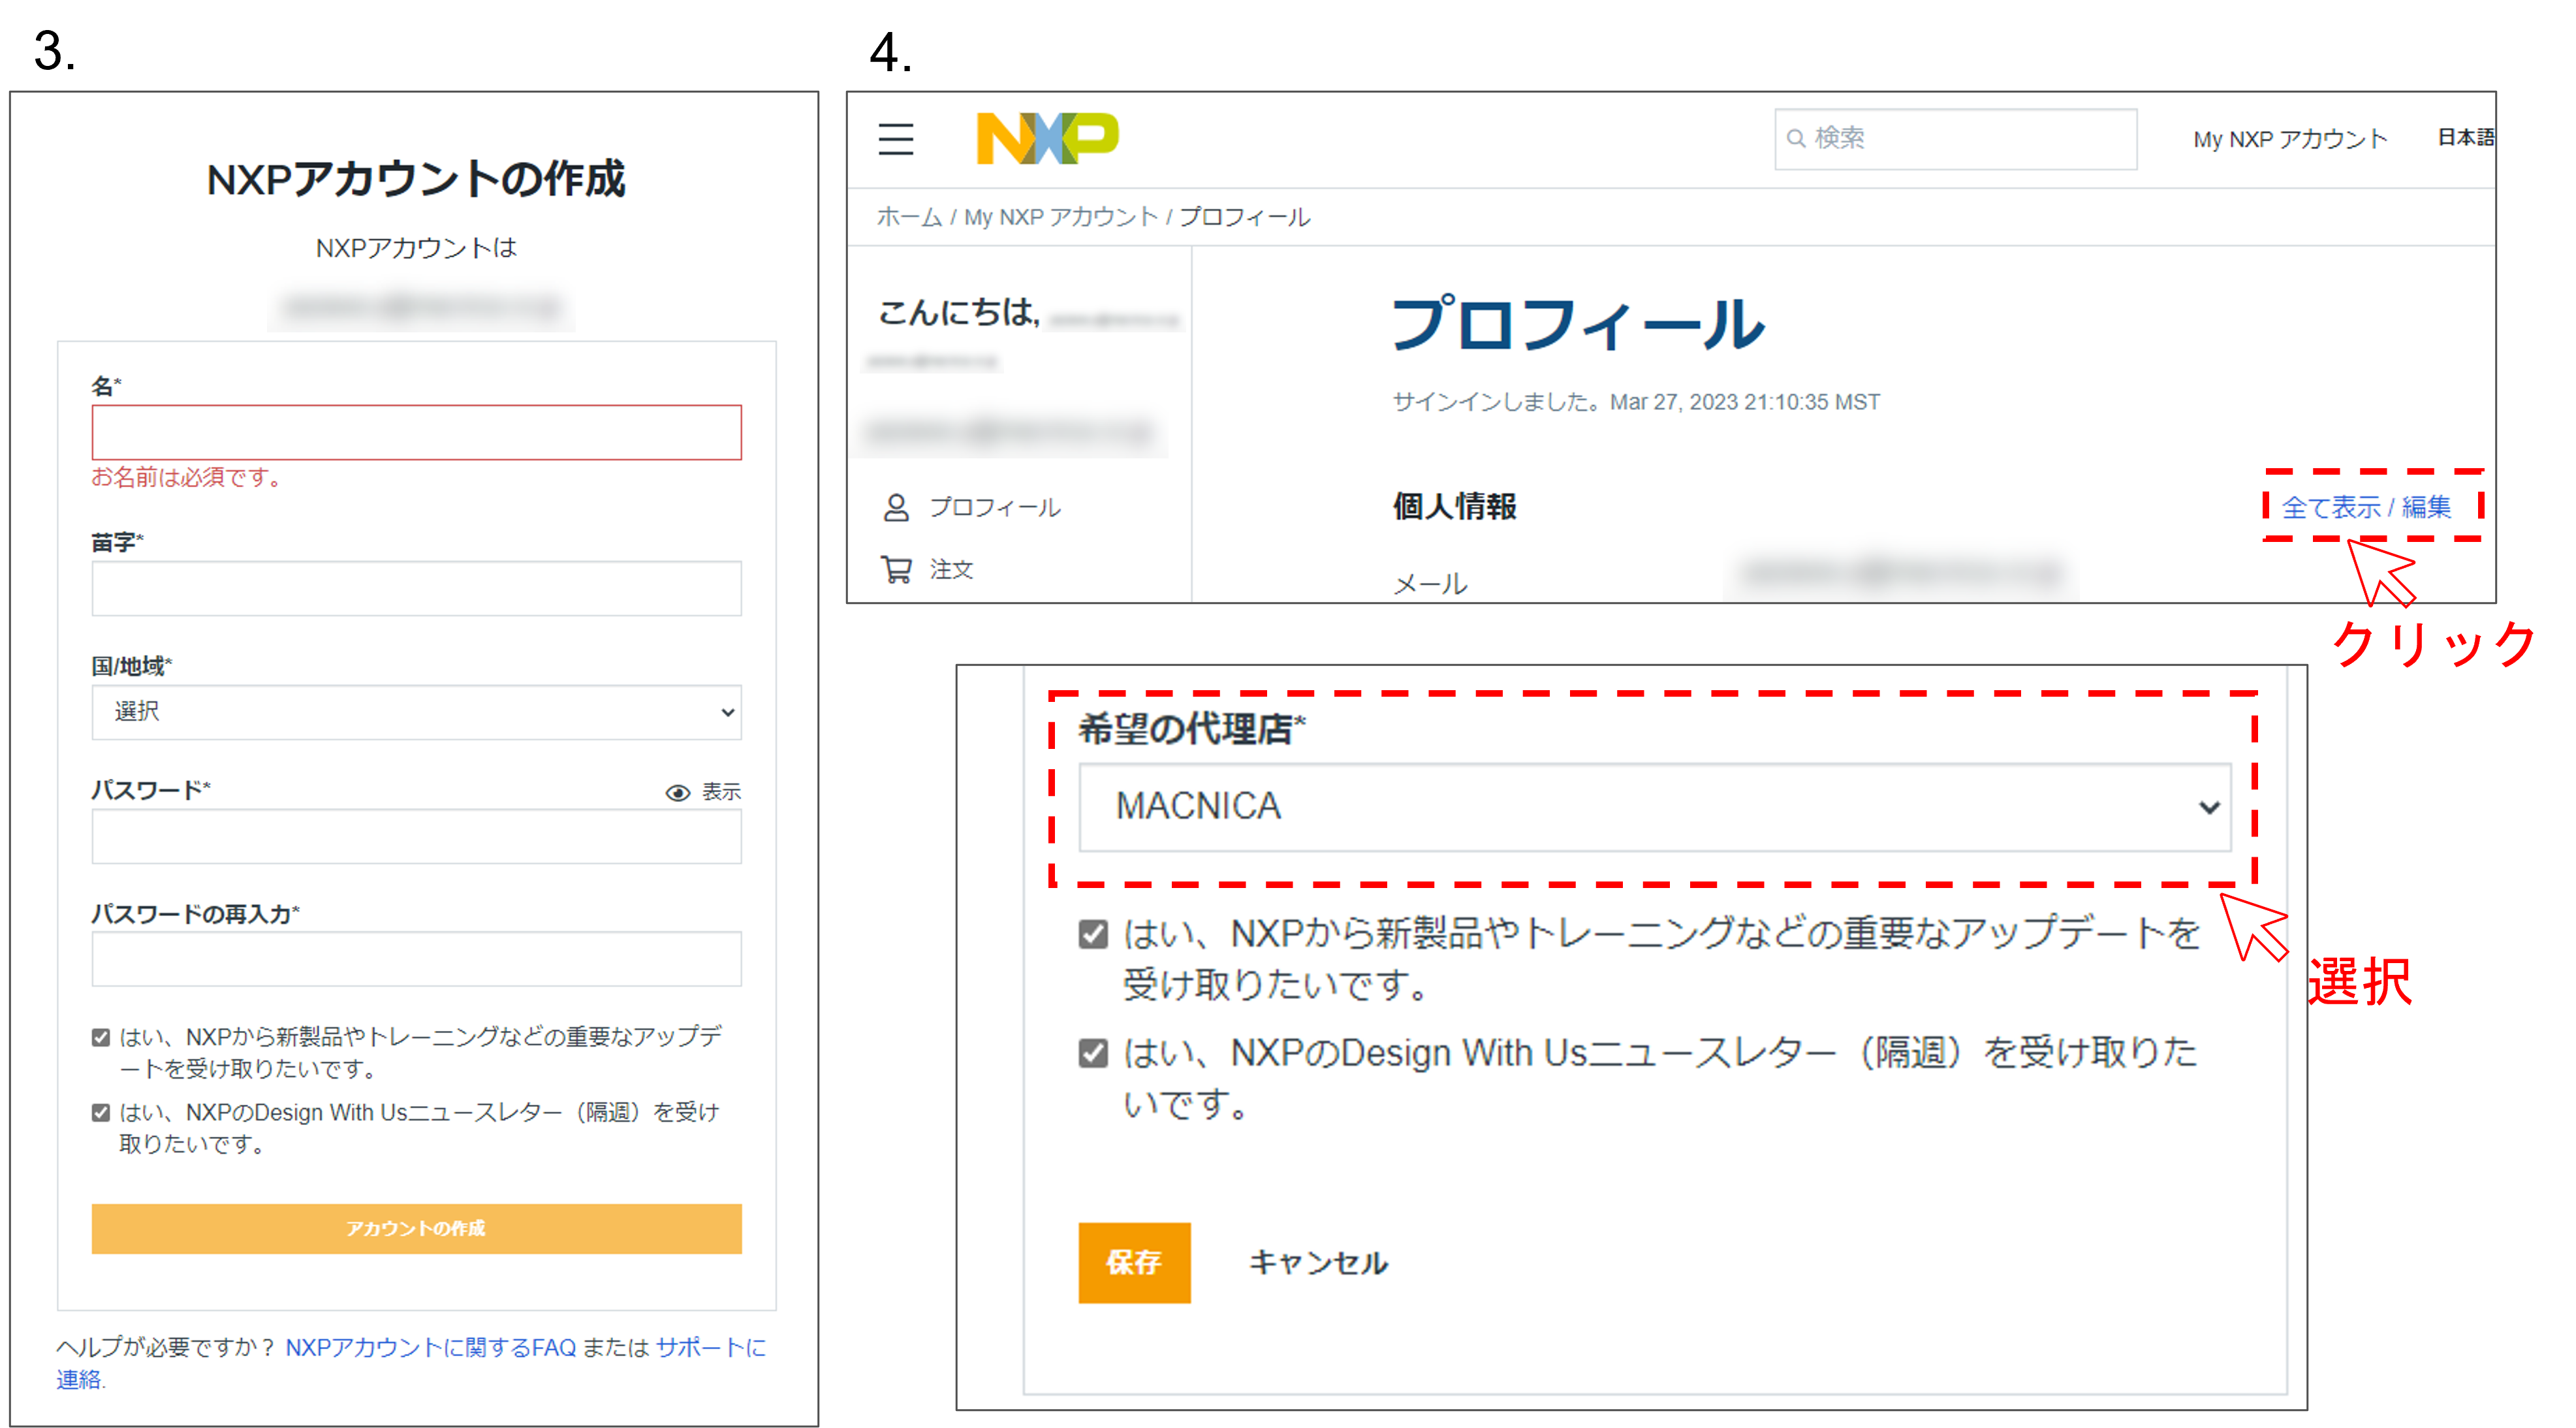Uncheck left form Design With Us checkbox

pyautogui.click(x=101, y=1113)
